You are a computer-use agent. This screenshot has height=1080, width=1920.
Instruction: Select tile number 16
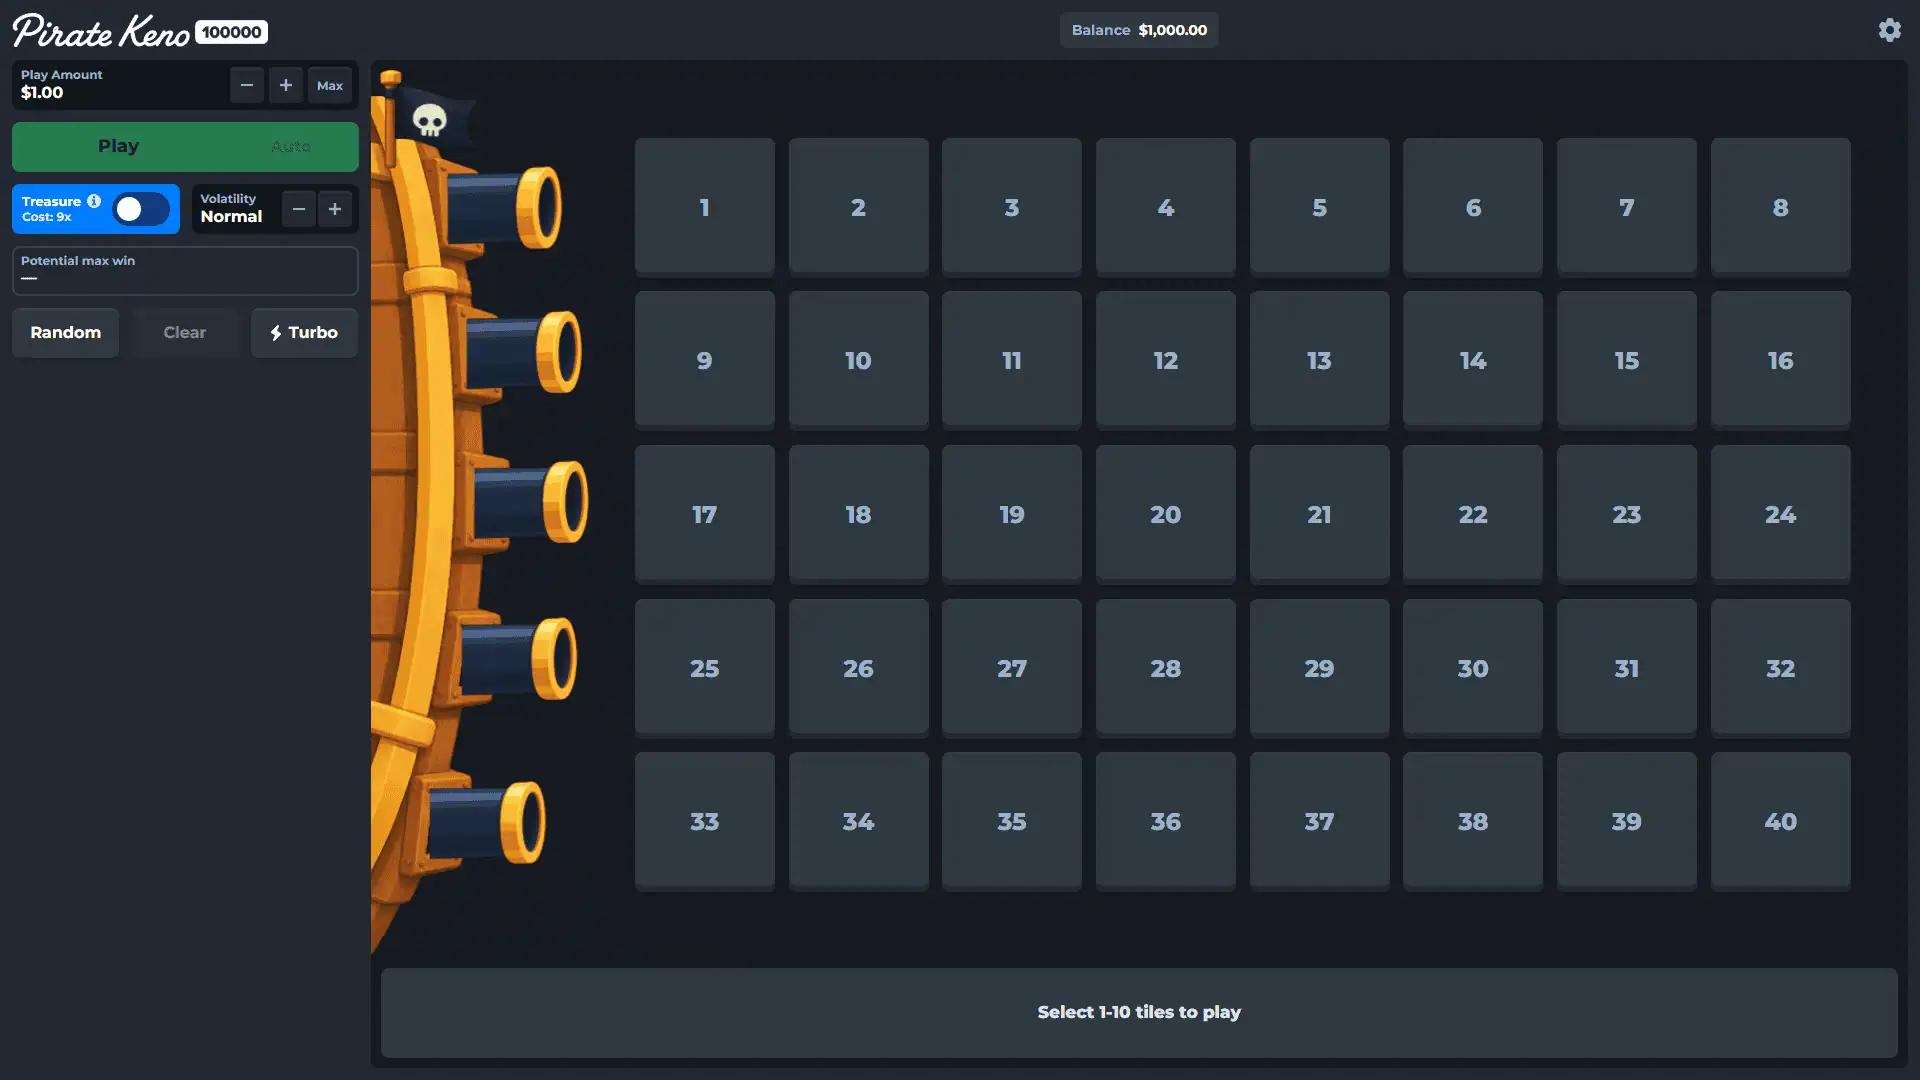(x=1781, y=360)
